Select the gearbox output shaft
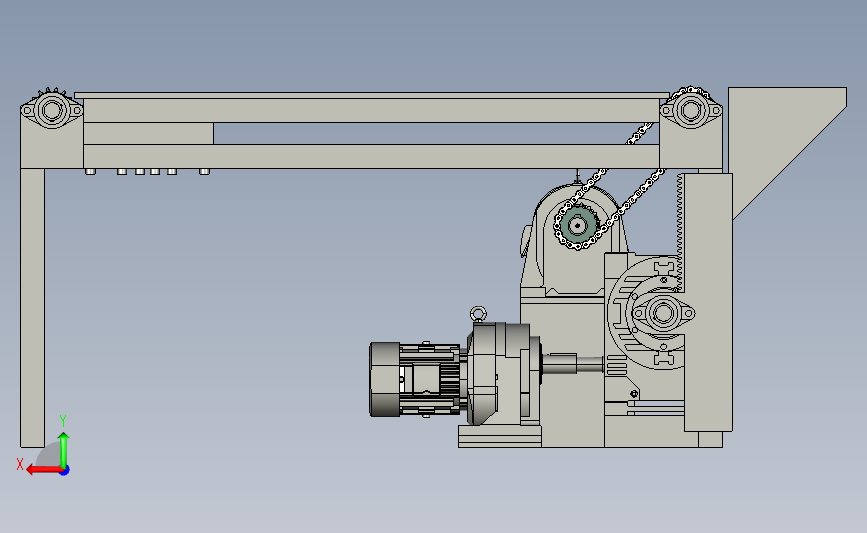This screenshot has width=867, height=533. [x=572, y=364]
